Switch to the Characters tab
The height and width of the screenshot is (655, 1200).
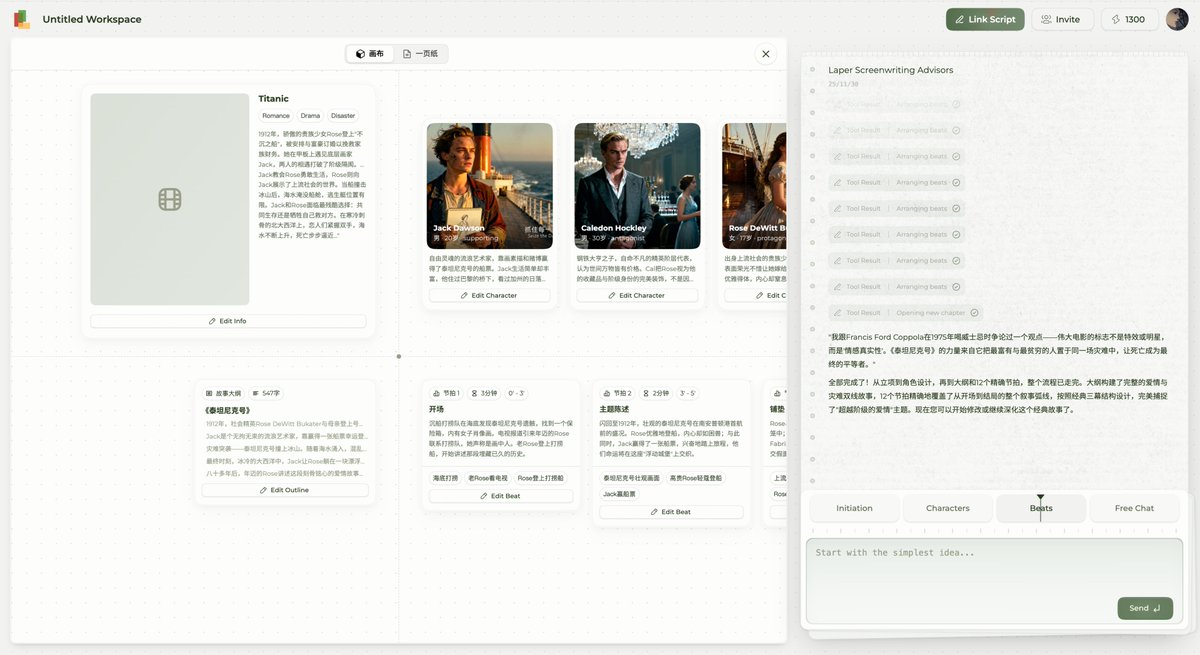click(946, 507)
